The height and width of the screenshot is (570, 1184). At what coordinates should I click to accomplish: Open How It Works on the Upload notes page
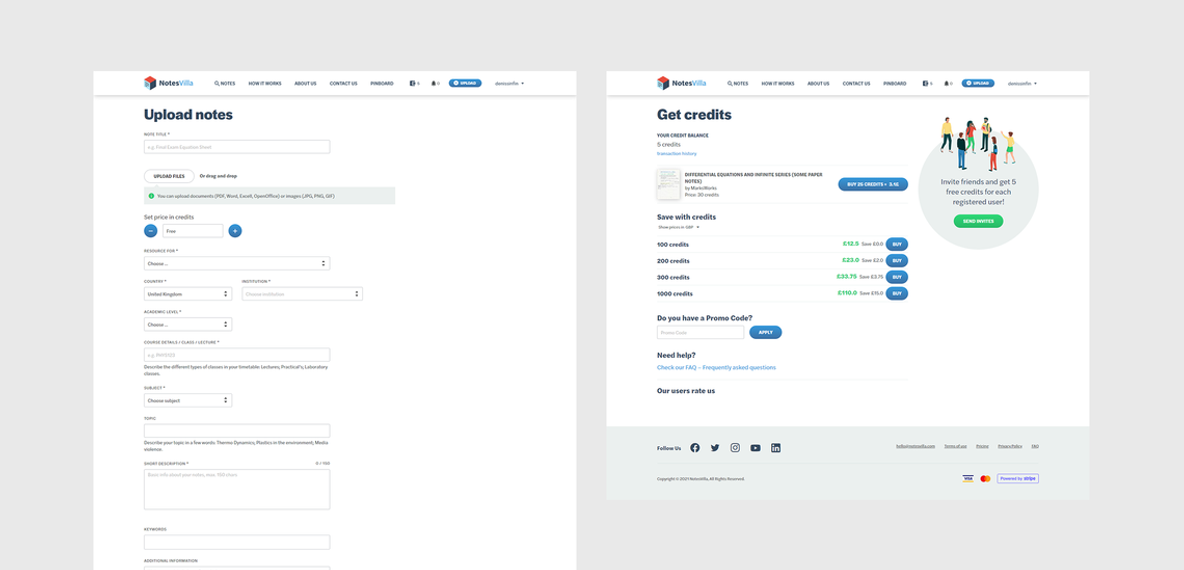(265, 83)
